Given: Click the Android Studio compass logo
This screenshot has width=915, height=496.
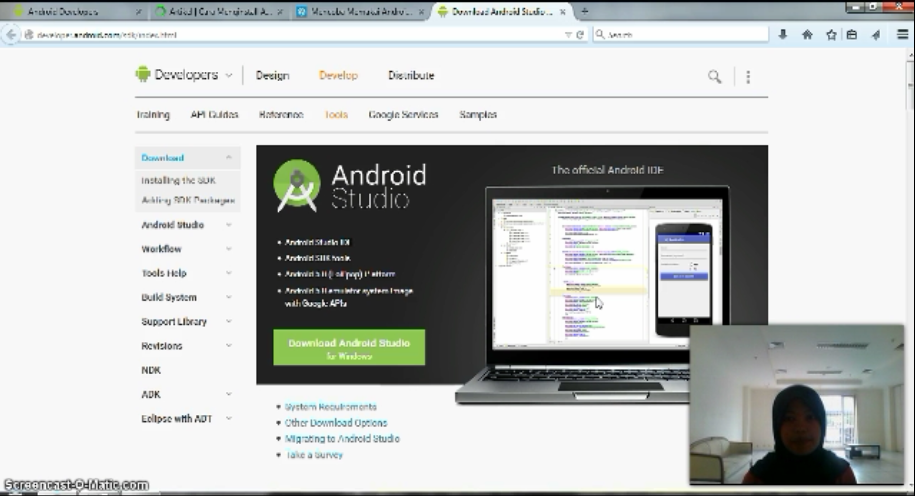Looking at the screenshot, I should tap(297, 186).
